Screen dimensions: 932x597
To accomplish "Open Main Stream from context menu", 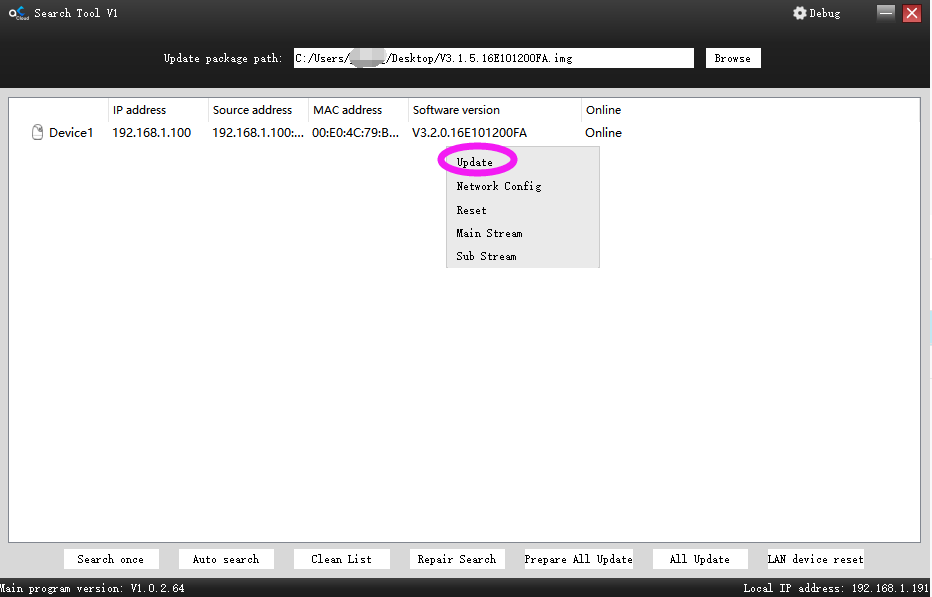I will pyautogui.click(x=489, y=233).
